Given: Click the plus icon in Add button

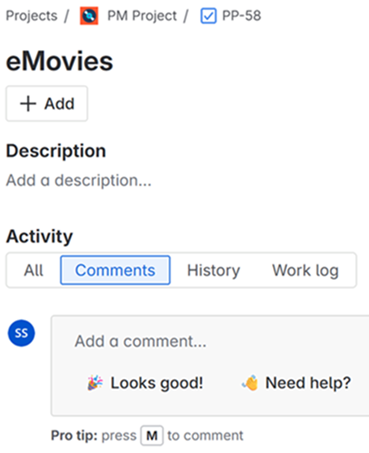Looking at the screenshot, I should 28,104.
